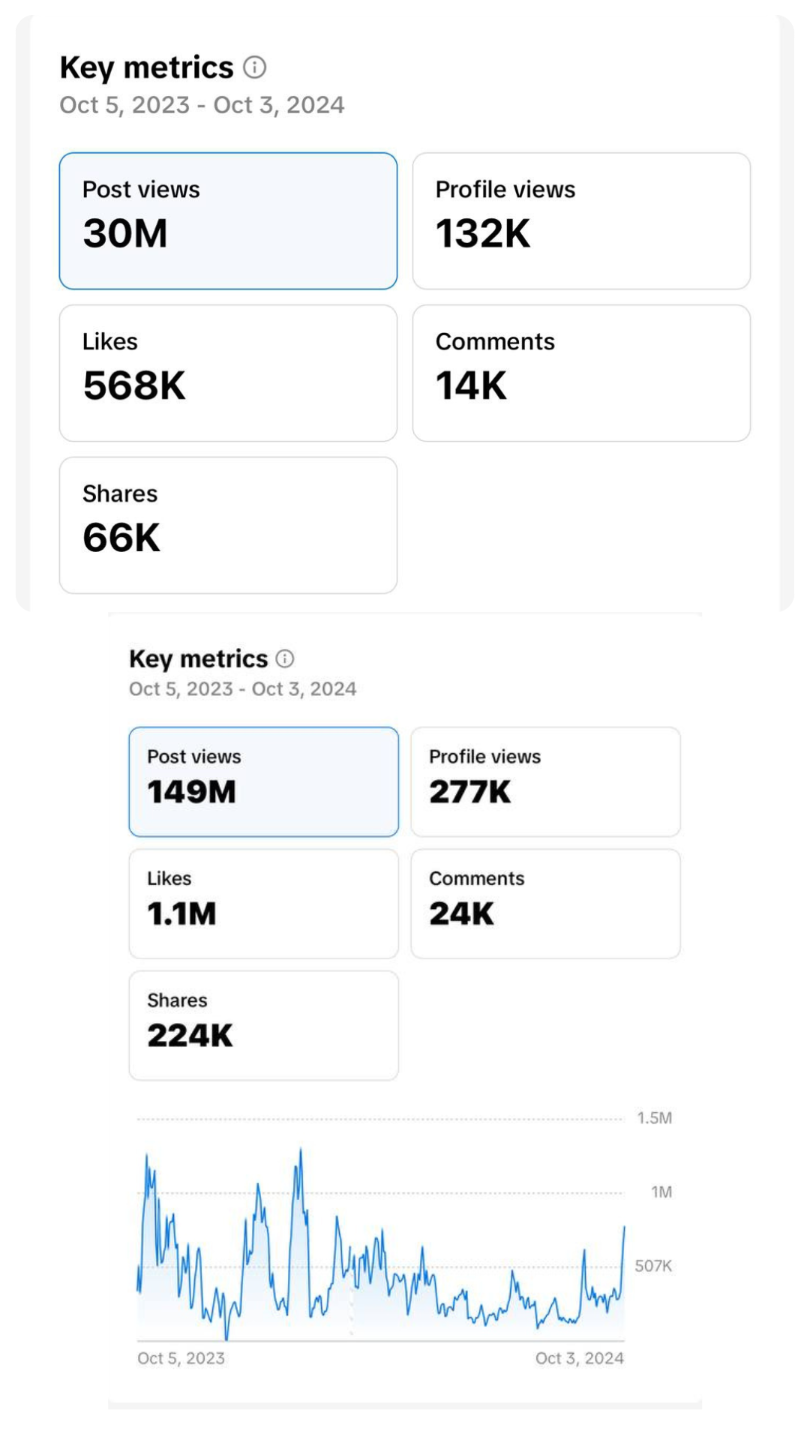Screen dimensions: 810x1440
Task: Click info icon beside the upper Key metrics heading
Action: (255, 68)
